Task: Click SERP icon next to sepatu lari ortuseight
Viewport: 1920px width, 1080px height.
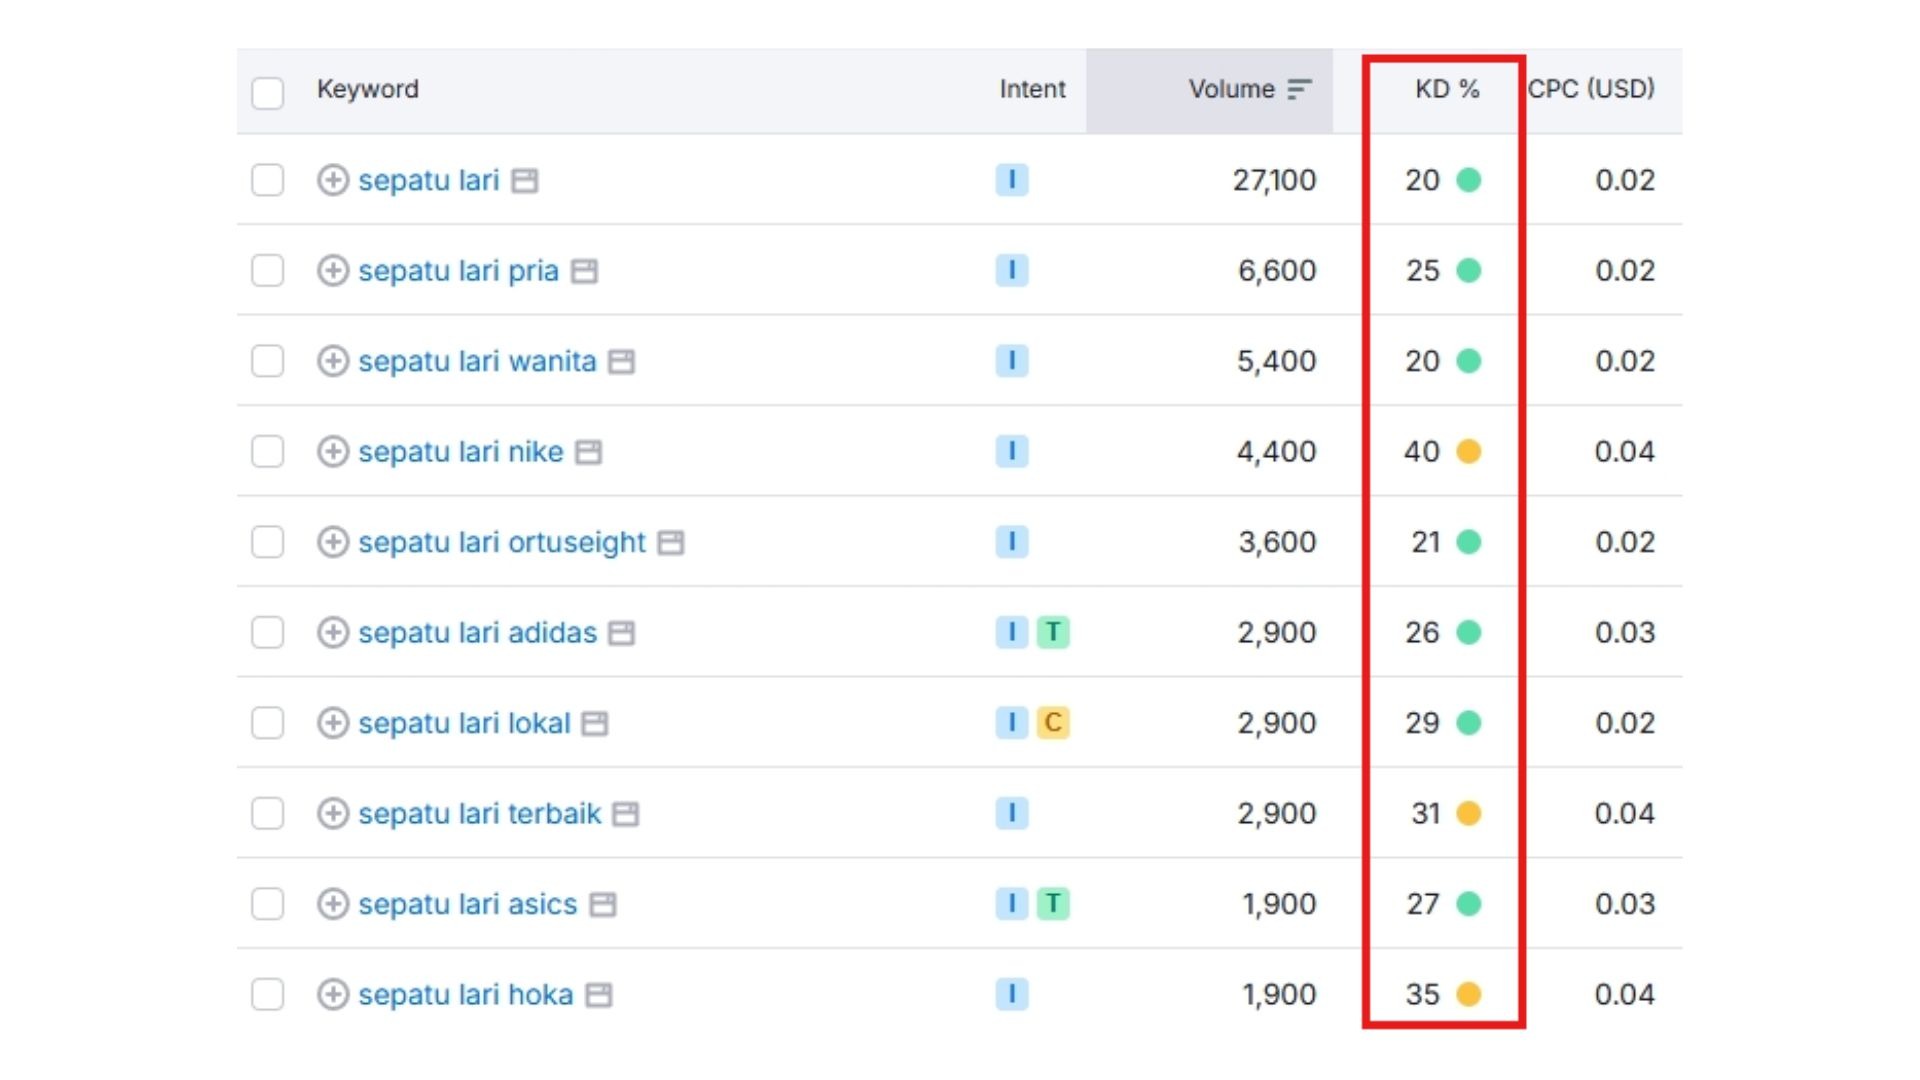Action: click(x=671, y=543)
